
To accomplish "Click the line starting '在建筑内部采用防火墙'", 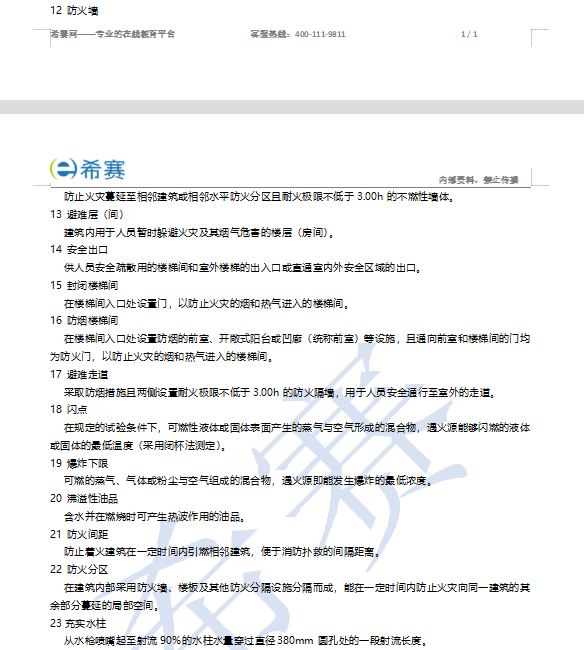I will pyautogui.click(x=297, y=588).
